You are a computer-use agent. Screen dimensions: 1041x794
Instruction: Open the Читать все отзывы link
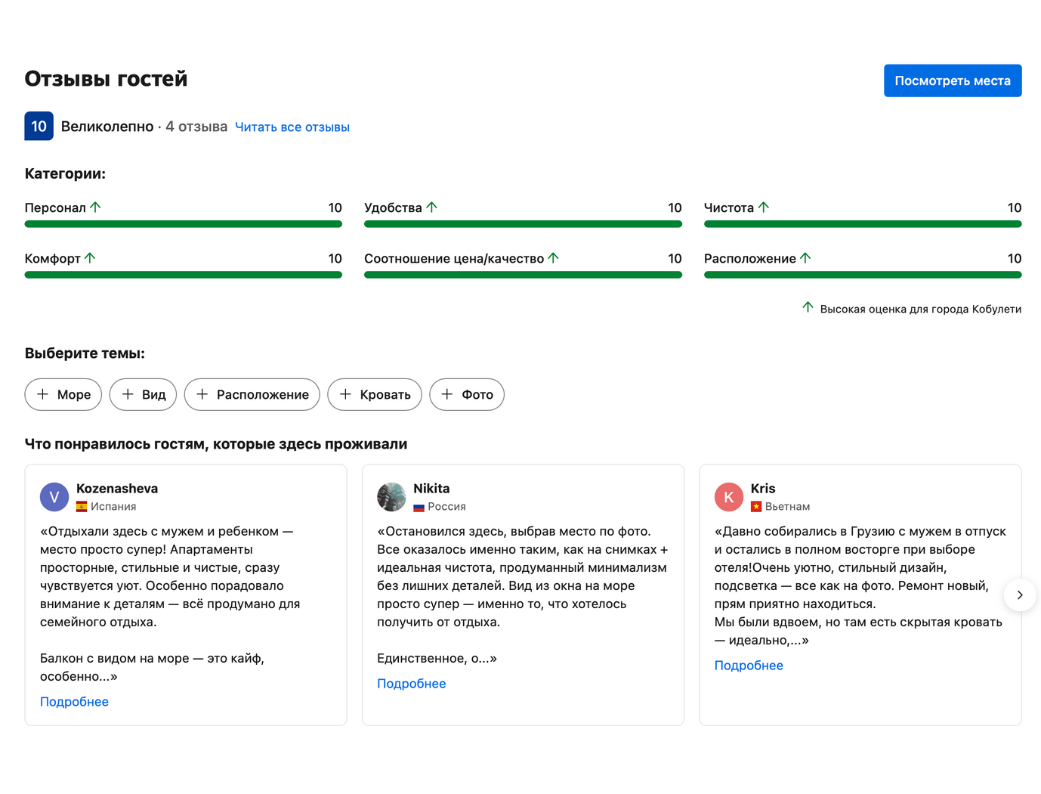coord(292,127)
